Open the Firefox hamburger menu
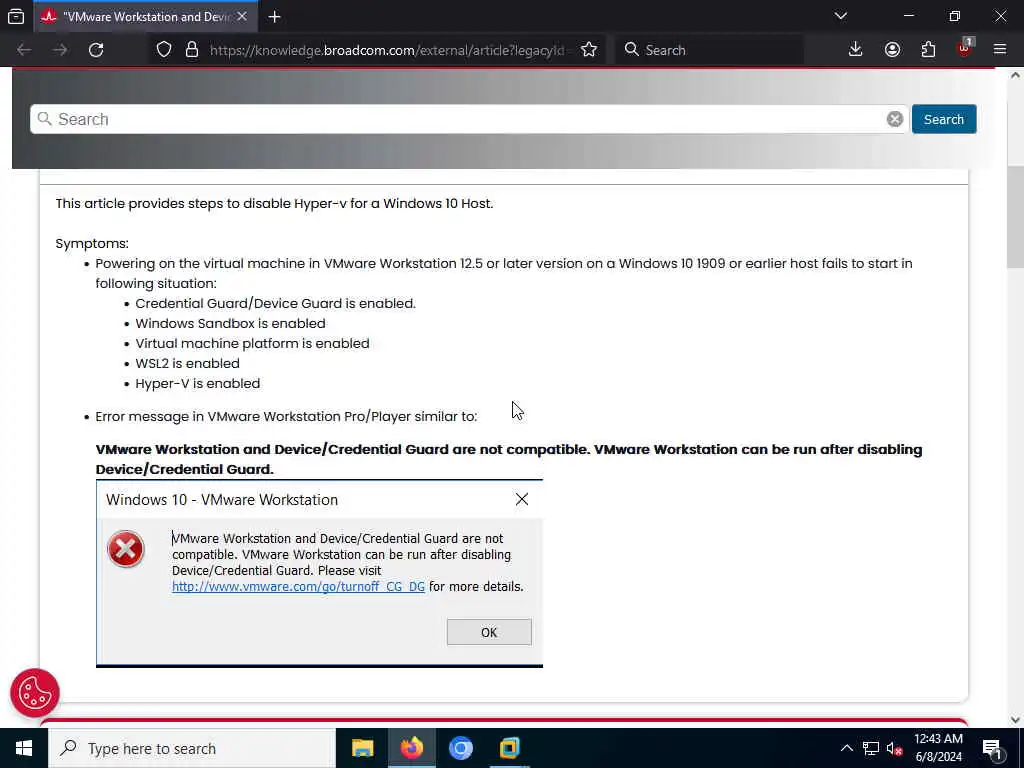 [1000, 50]
